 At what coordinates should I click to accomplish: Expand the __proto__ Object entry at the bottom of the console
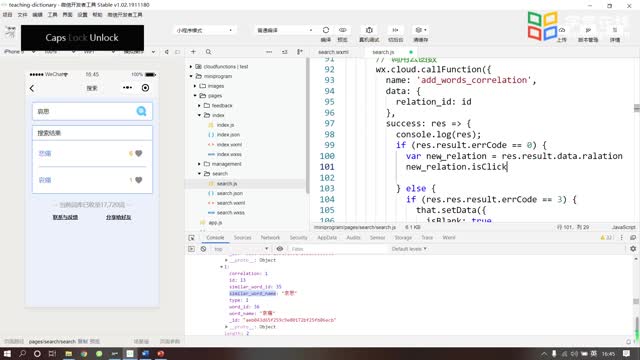[x=226, y=327]
